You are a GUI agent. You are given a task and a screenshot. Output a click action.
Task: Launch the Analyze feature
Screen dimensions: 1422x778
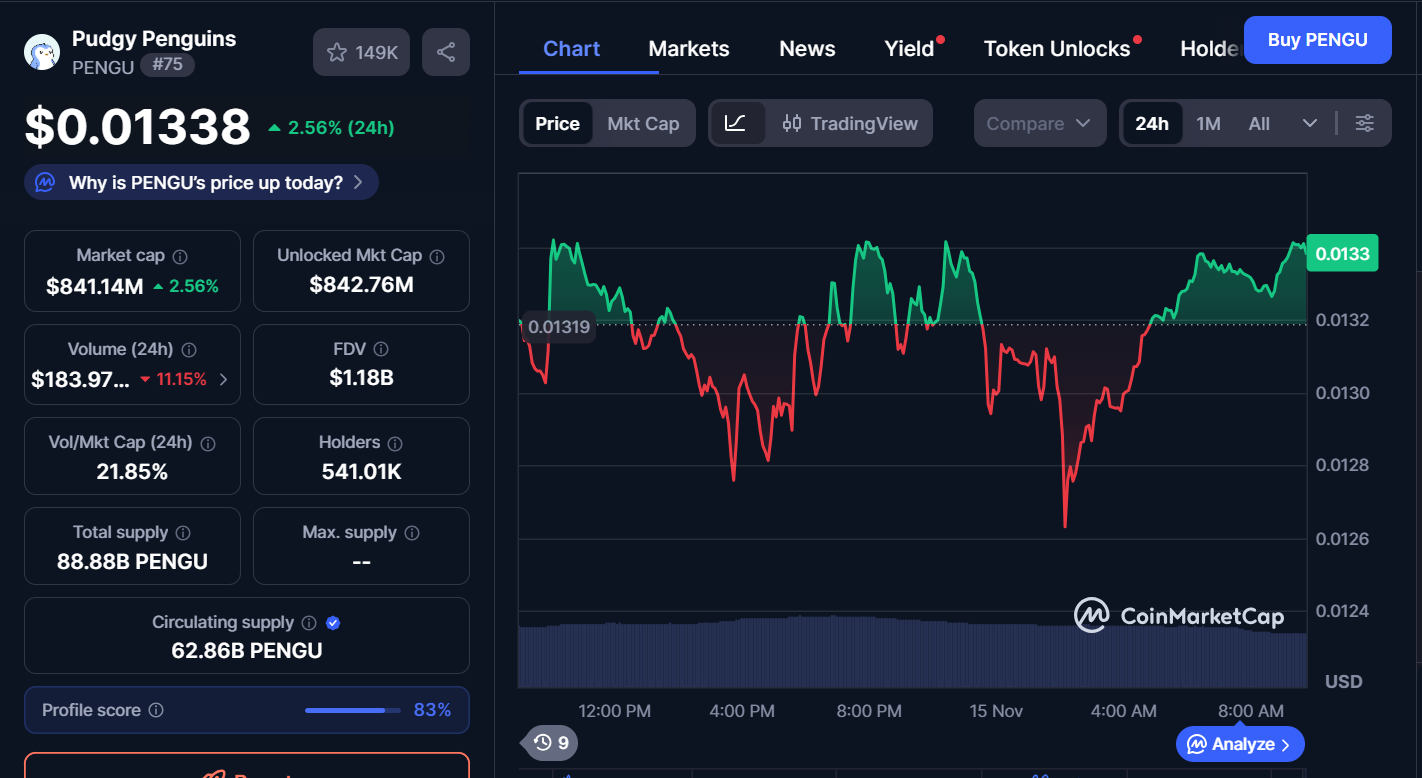(x=1239, y=743)
